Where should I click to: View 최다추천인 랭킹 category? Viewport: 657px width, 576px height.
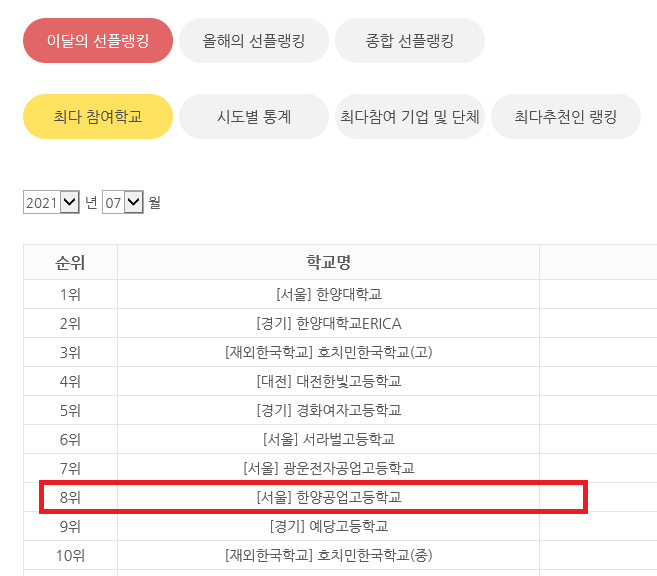(565, 117)
